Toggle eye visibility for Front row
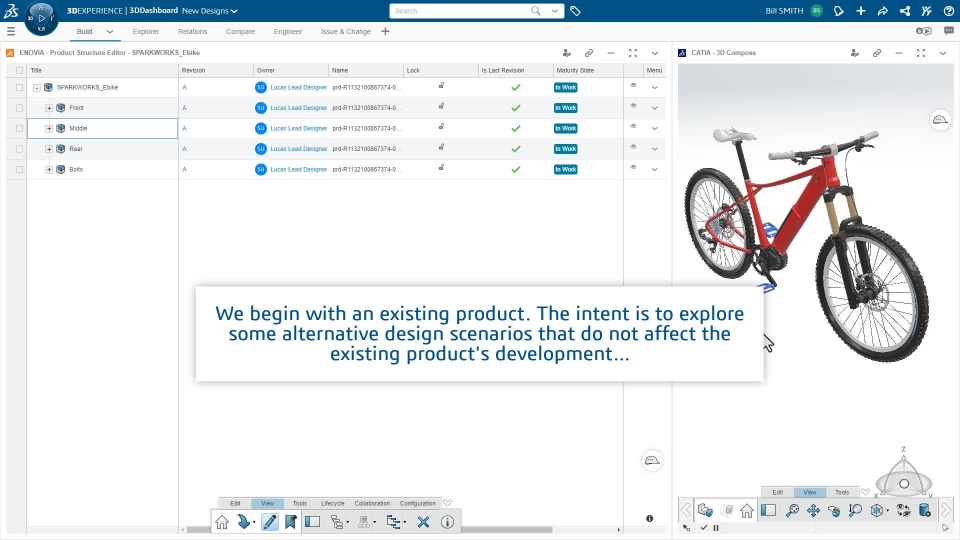 point(634,106)
